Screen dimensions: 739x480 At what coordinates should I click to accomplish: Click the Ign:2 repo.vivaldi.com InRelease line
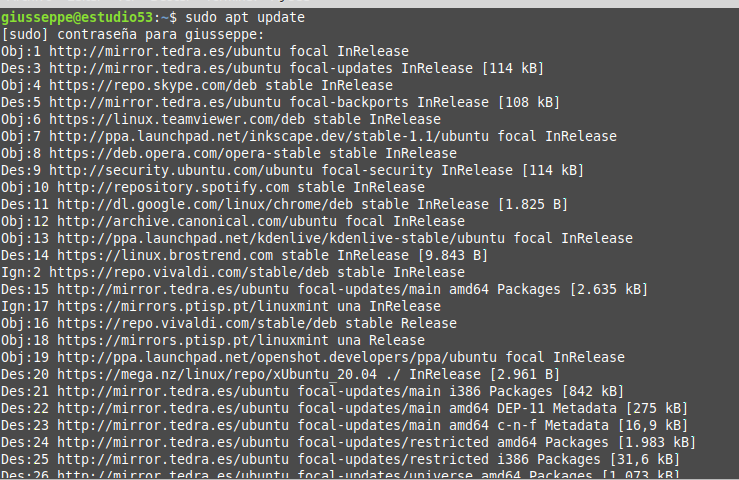(x=233, y=272)
